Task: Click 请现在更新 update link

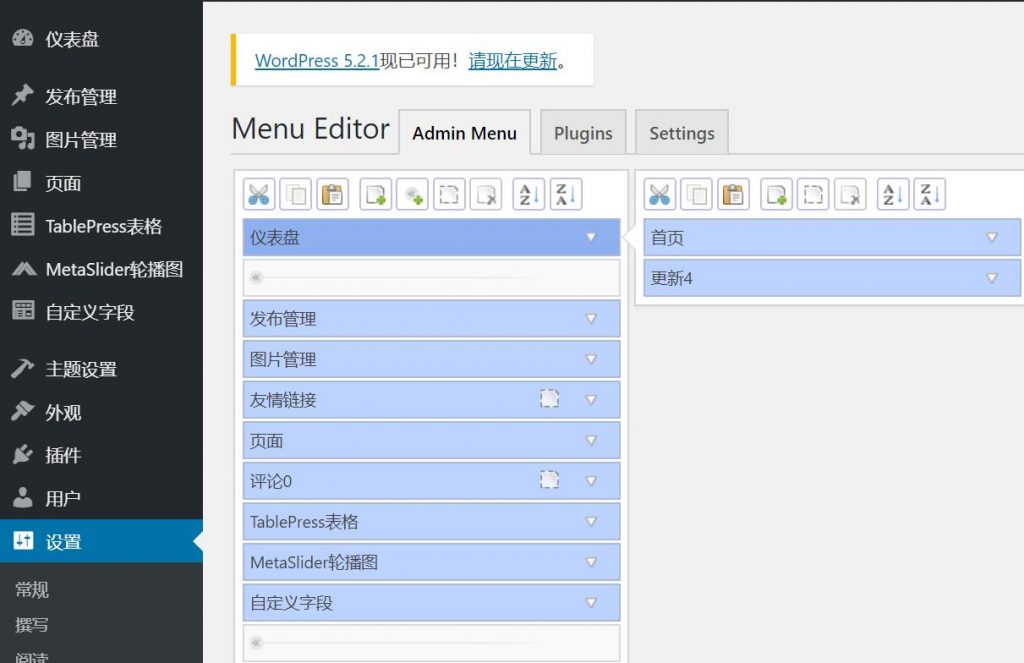Action: pyautogui.click(x=513, y=61)
